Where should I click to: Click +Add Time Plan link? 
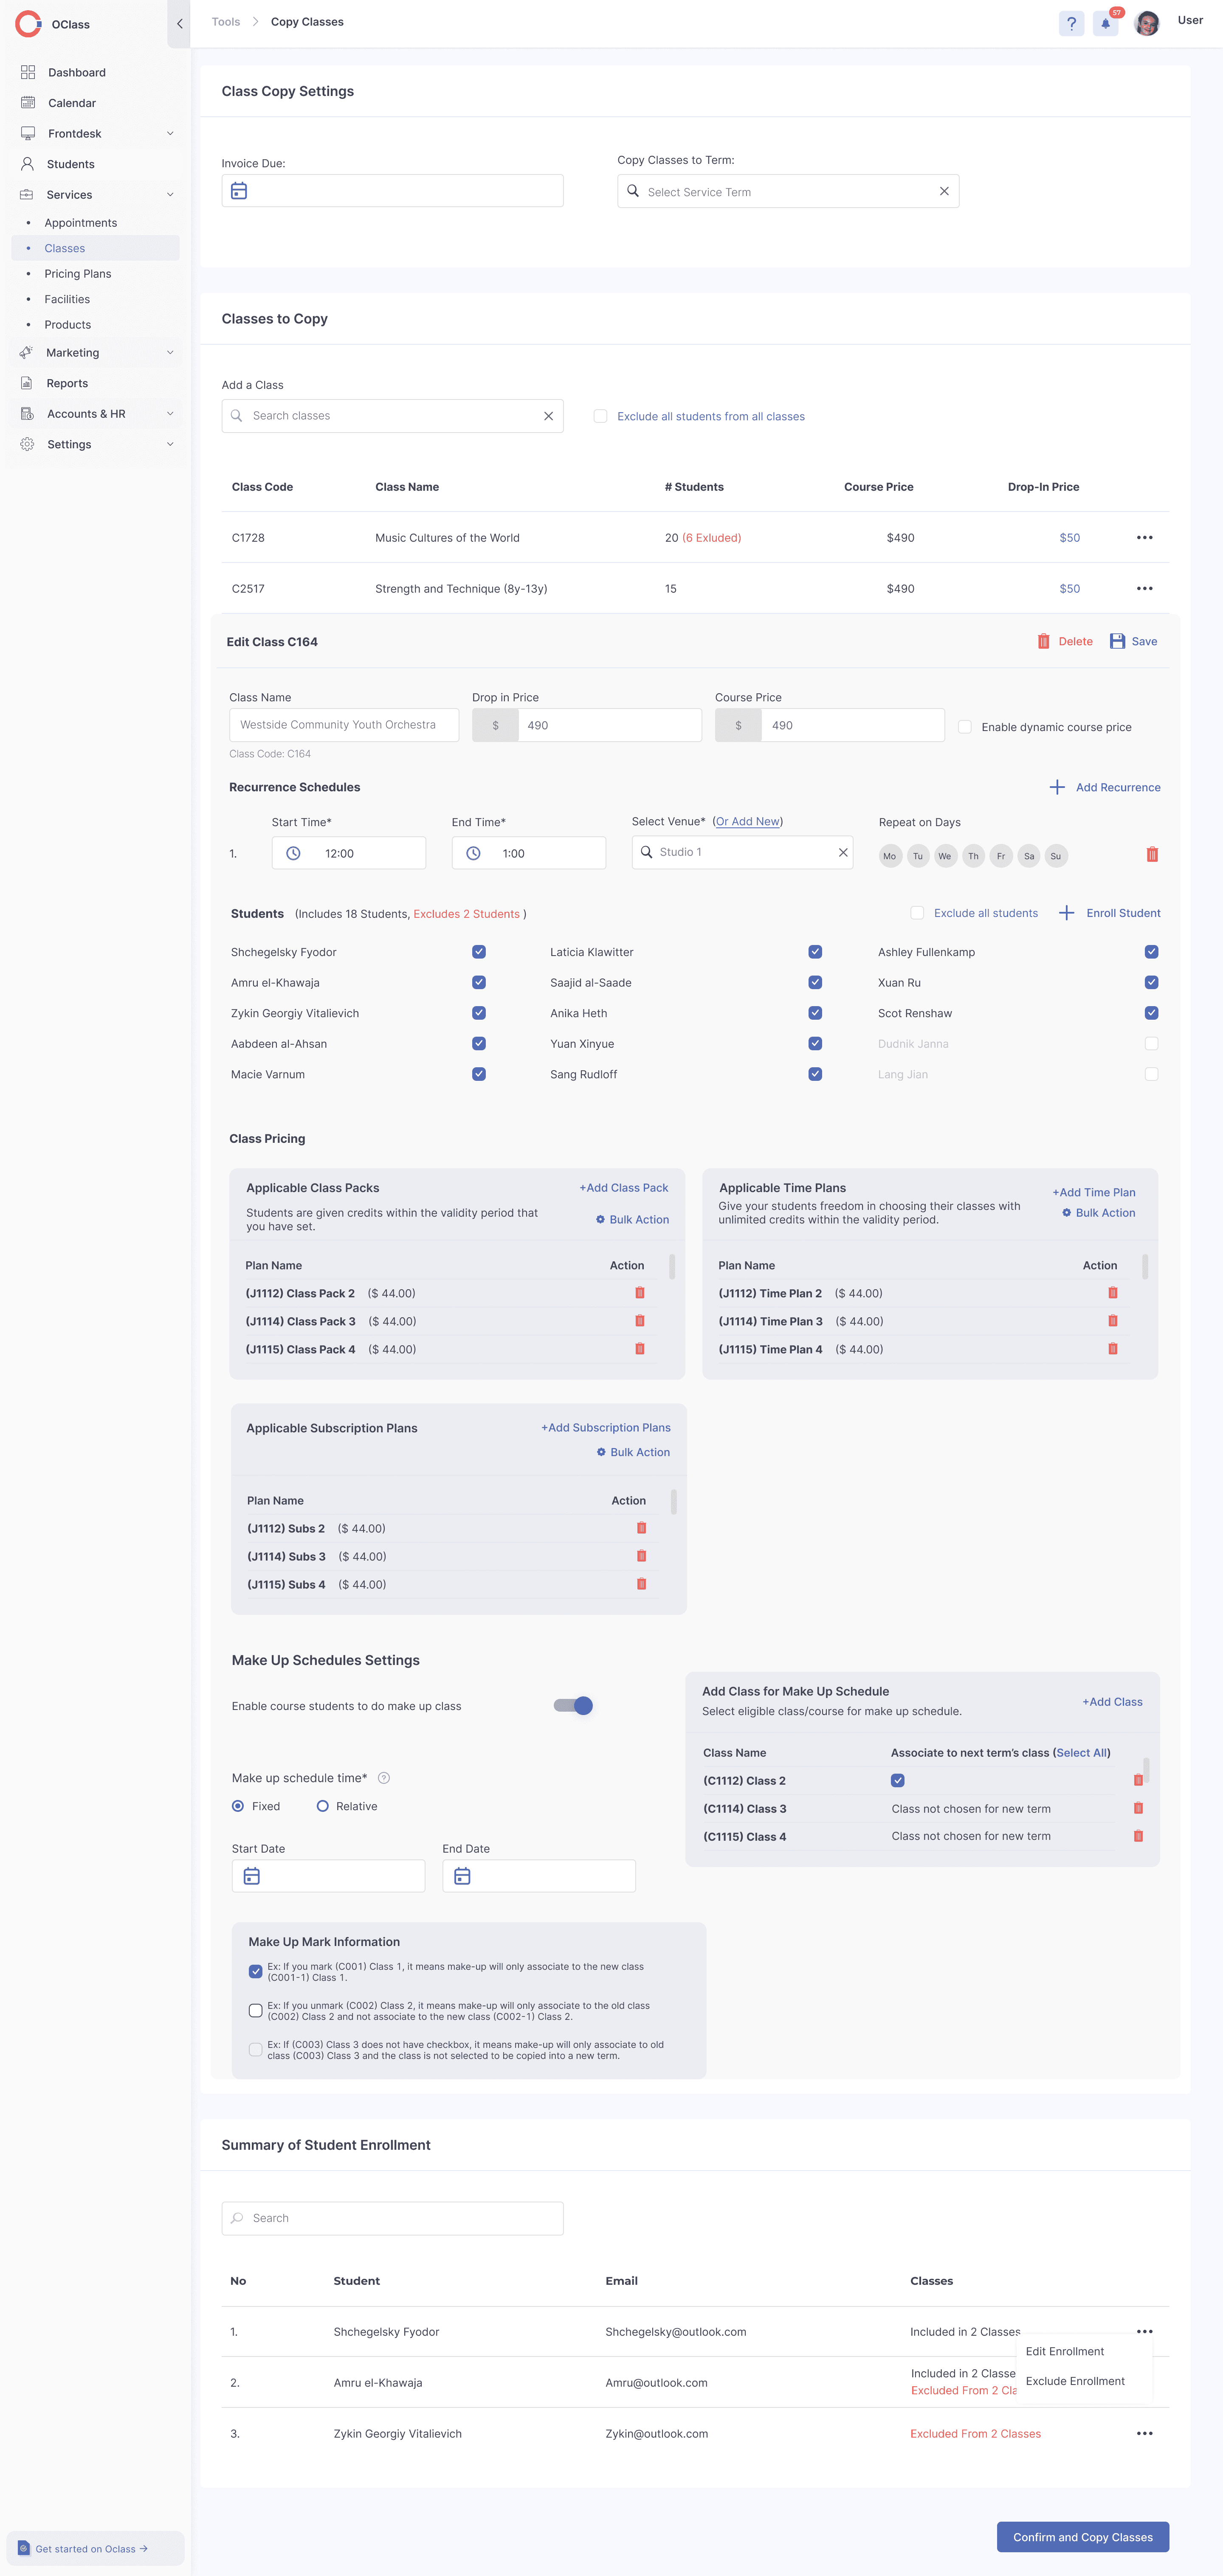pyautogui.click(x=1094, y=1193)
